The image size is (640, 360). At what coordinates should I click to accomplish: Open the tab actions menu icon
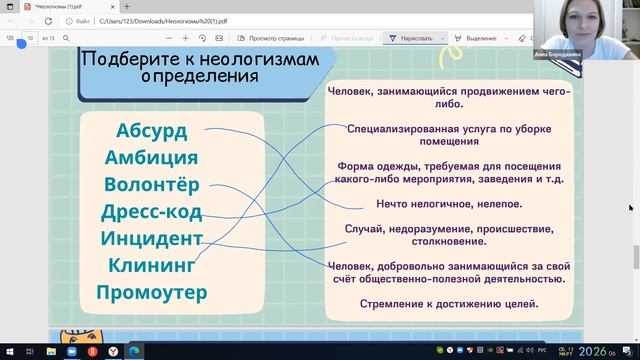[x=10, y=7]
